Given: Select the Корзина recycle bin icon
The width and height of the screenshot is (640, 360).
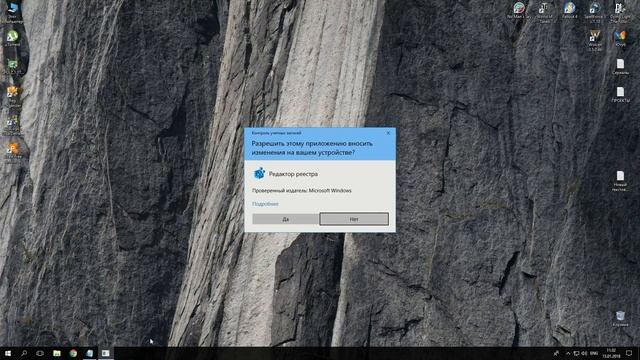Looking at the screenshot, I should click(620, 318).
